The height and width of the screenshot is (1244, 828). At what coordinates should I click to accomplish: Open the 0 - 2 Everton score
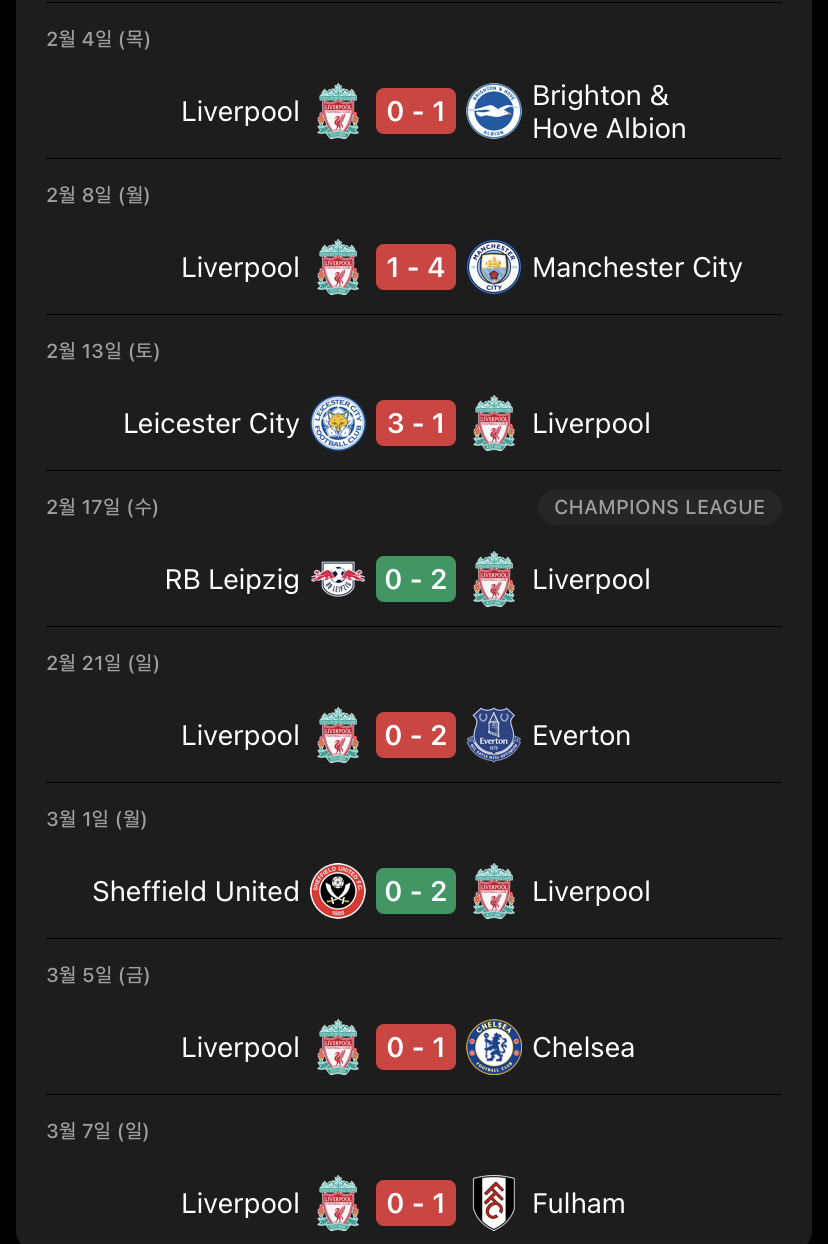point(416,735)
